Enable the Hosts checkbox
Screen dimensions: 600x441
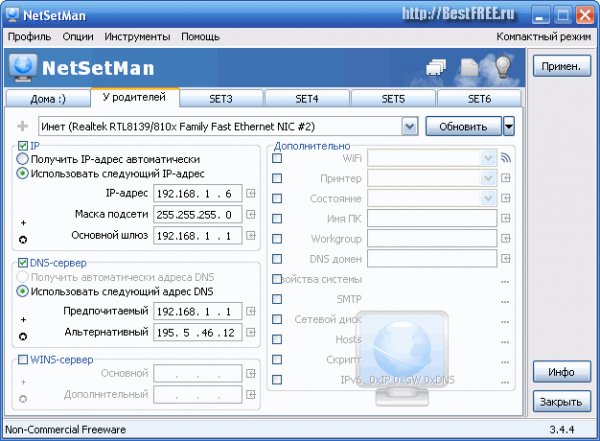point(277,340)
